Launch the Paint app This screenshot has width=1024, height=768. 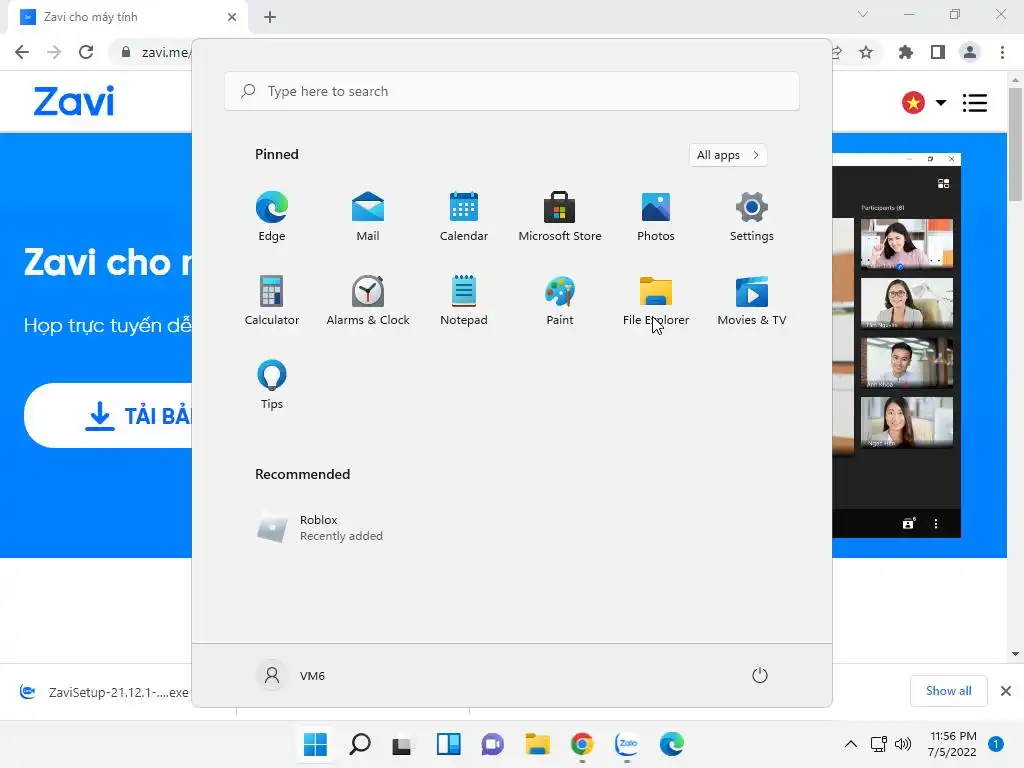click(x=560, y=300)
